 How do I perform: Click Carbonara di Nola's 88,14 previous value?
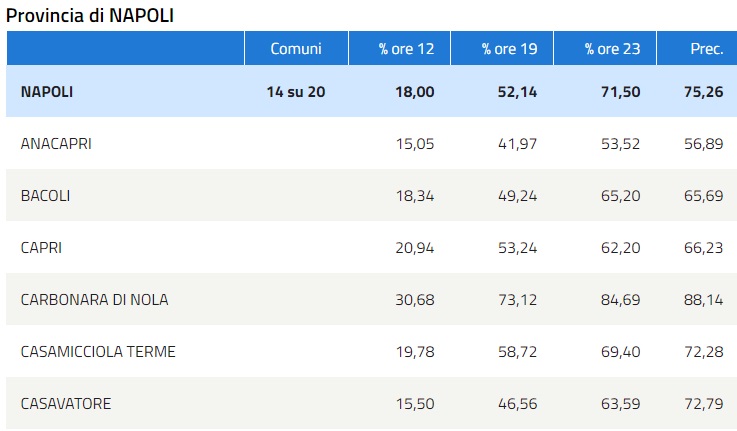(x=705, y=300)
